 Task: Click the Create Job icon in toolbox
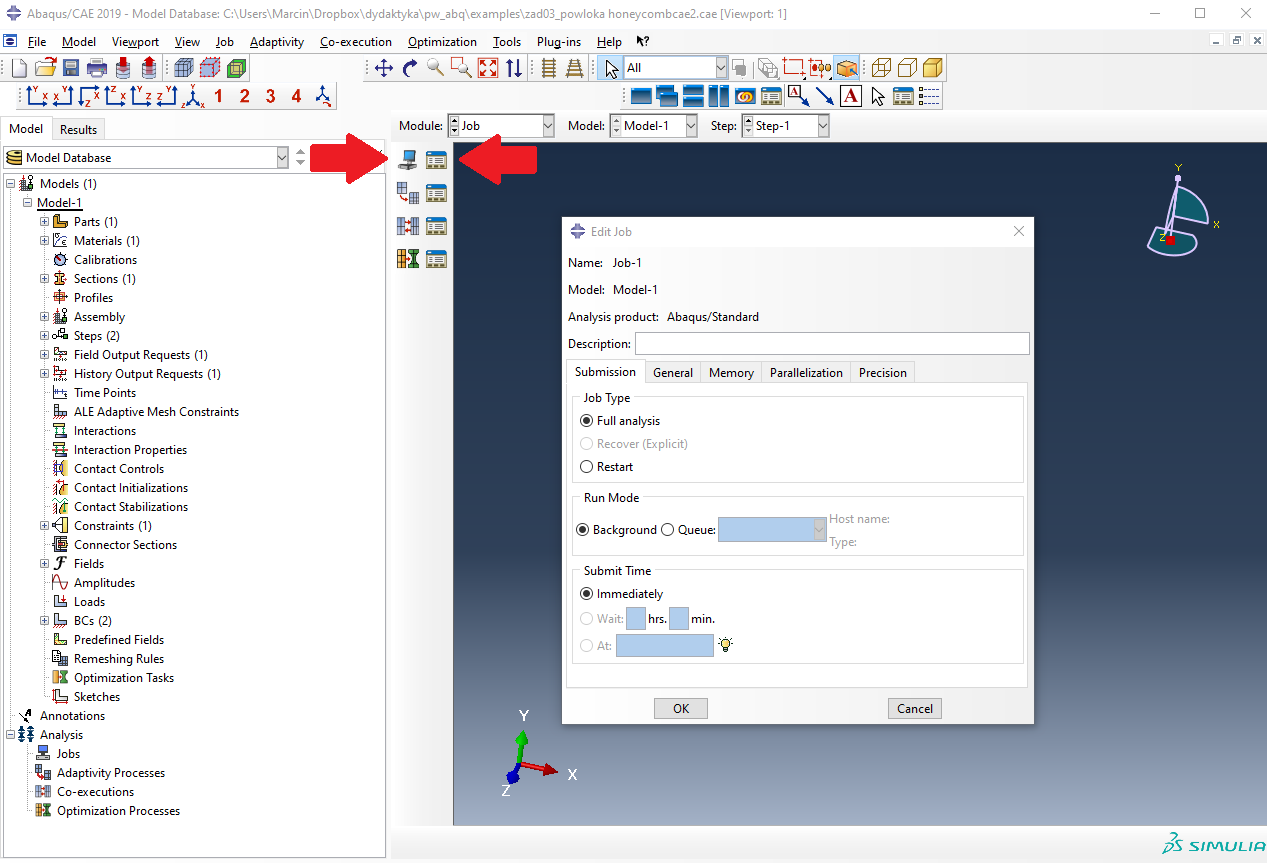[408, 160]
